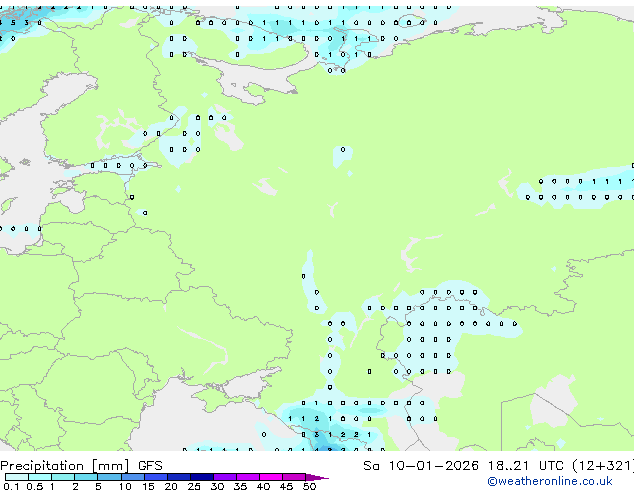Click the '(12+321)' forecast run text
The image size is (634, 490).
[x=603, y=466]
